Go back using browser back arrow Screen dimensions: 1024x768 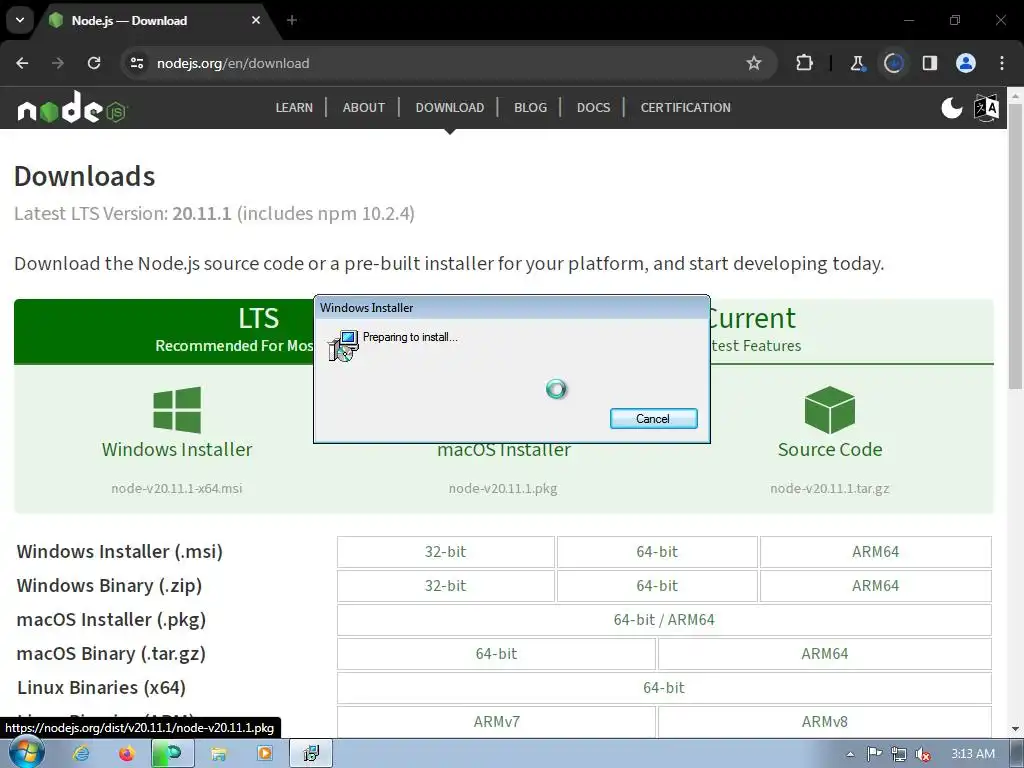click(22, 63)
